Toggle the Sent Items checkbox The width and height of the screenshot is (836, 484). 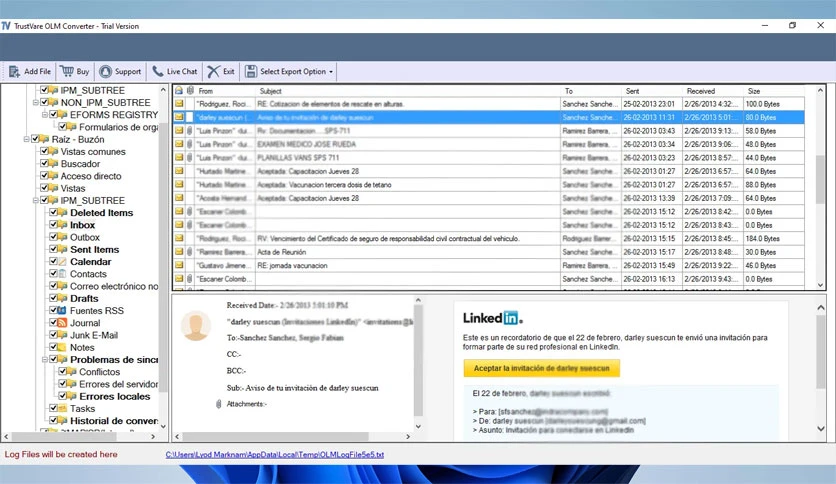[x=53, y=248]
